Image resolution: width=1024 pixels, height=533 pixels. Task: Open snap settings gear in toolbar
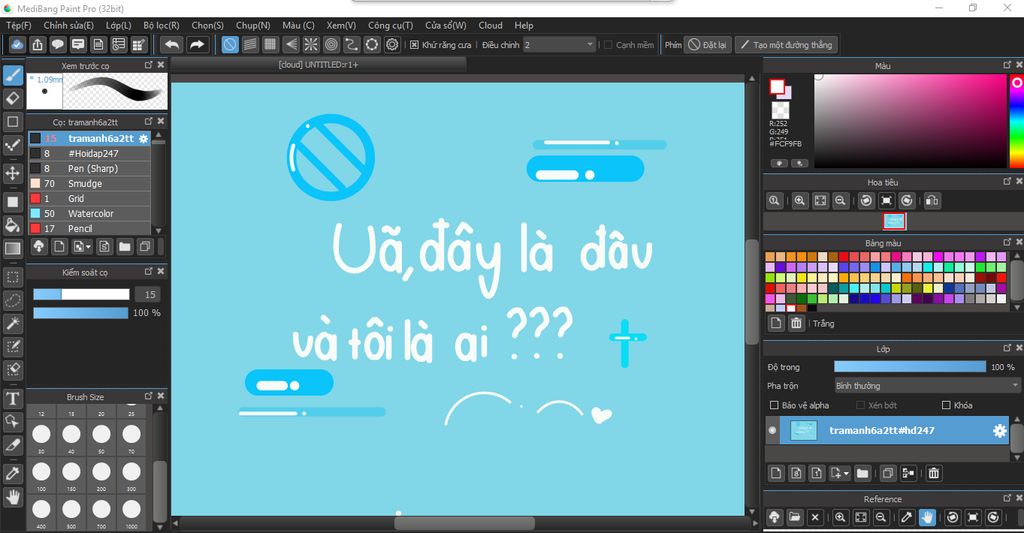pos(392,44)
